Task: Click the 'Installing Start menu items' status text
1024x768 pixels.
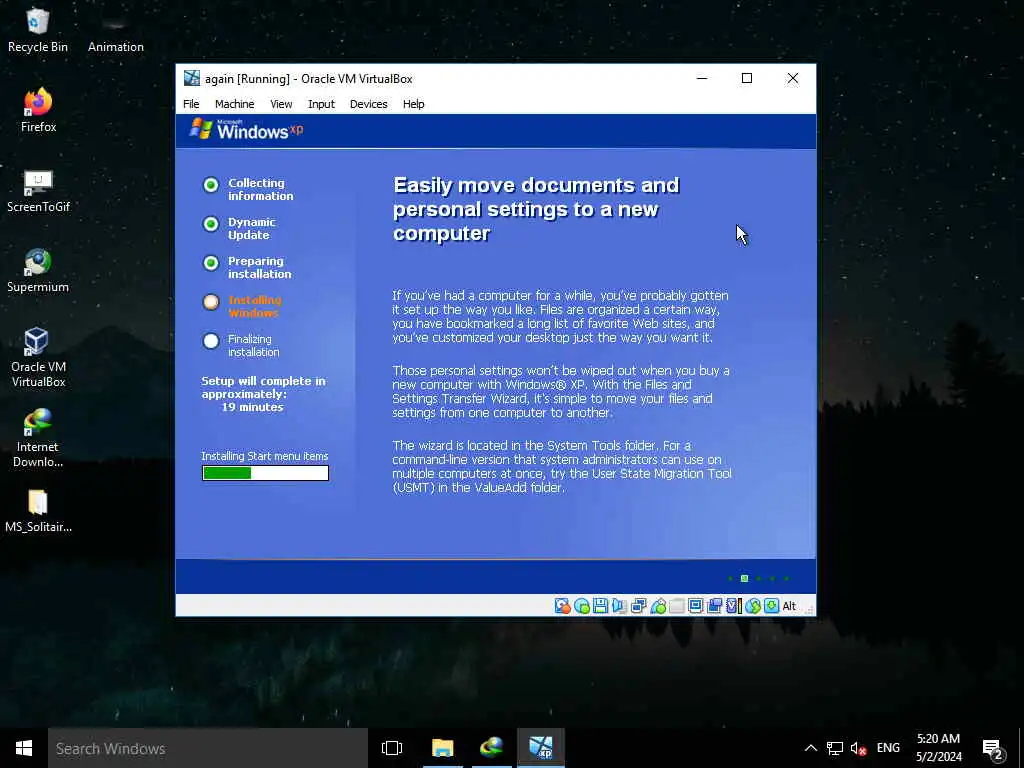Action: point(264,456)
